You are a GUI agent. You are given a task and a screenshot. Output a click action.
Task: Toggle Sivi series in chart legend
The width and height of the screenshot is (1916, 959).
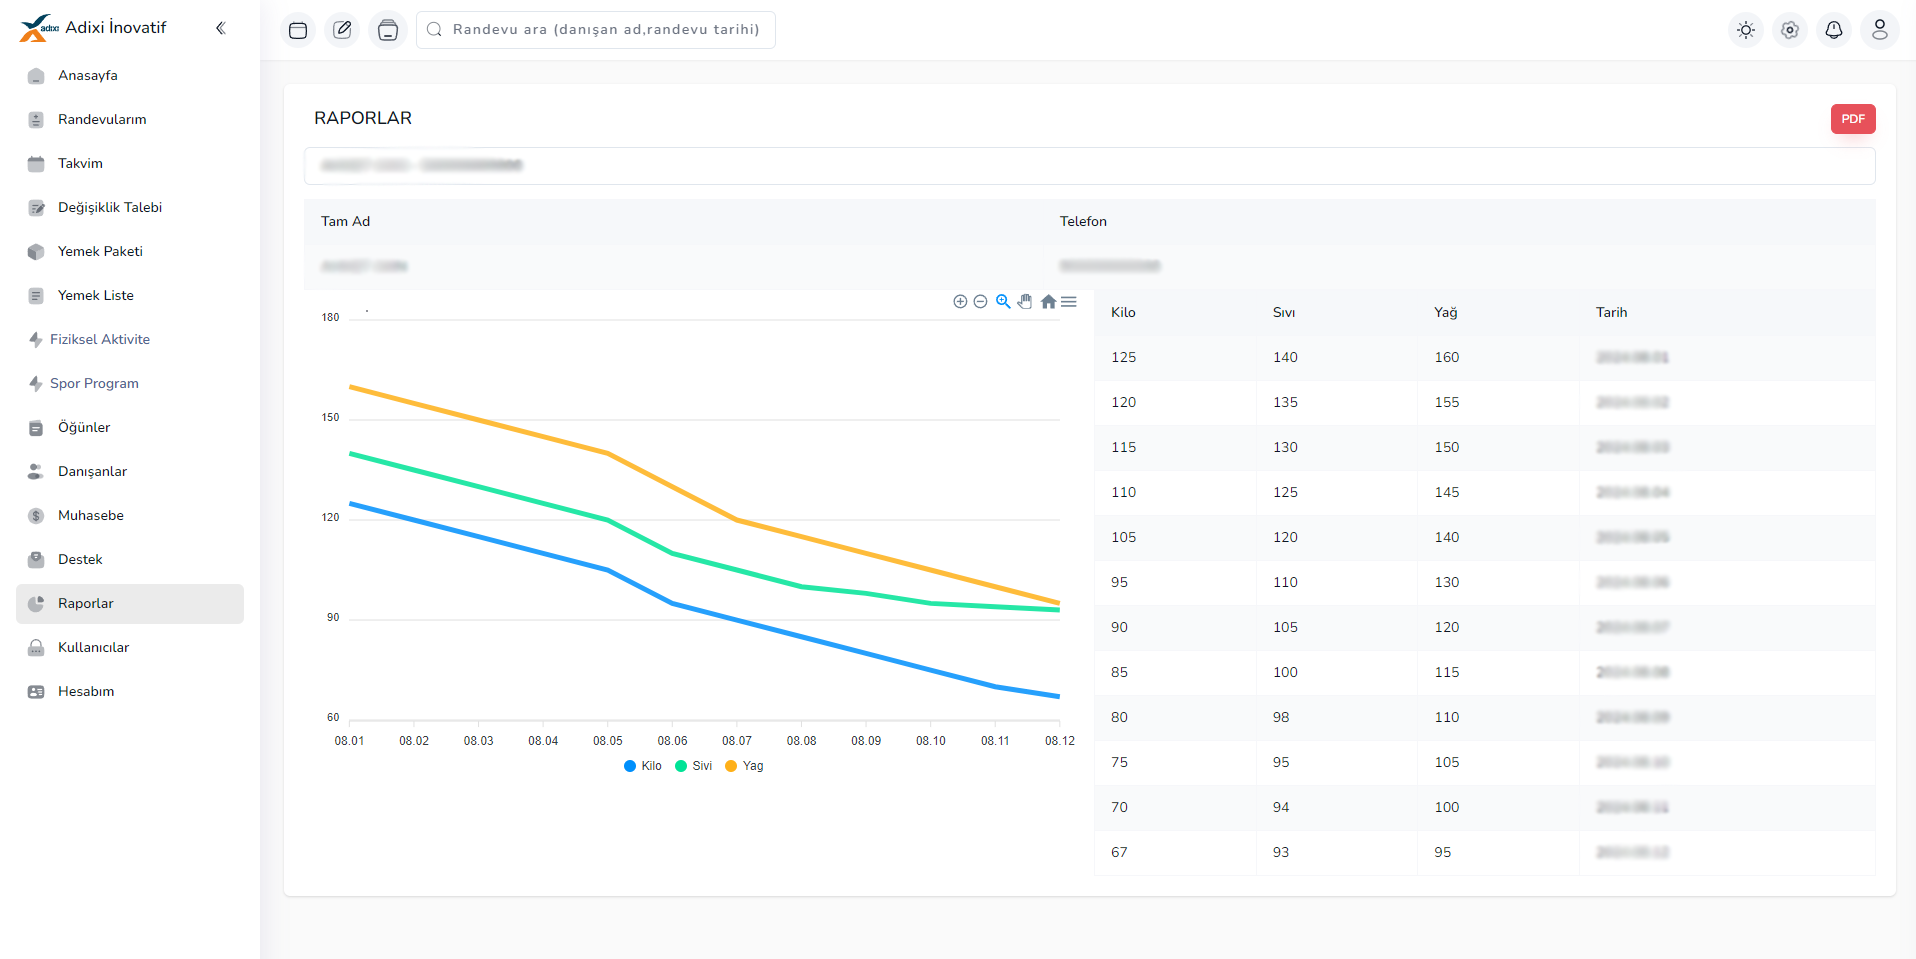pos(694,766)
